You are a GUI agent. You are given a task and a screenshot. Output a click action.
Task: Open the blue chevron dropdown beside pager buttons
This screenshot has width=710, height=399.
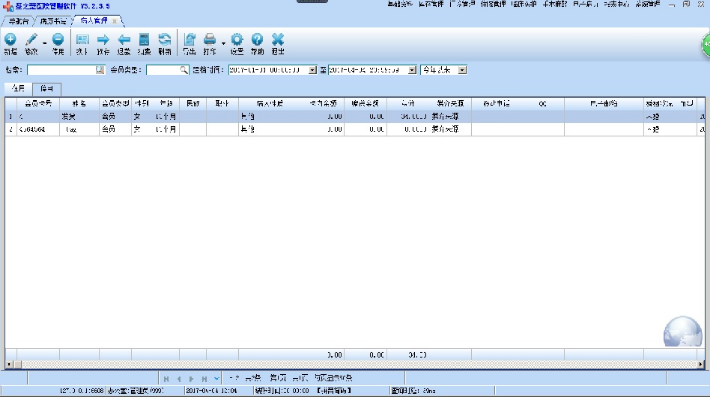point(217,379)
